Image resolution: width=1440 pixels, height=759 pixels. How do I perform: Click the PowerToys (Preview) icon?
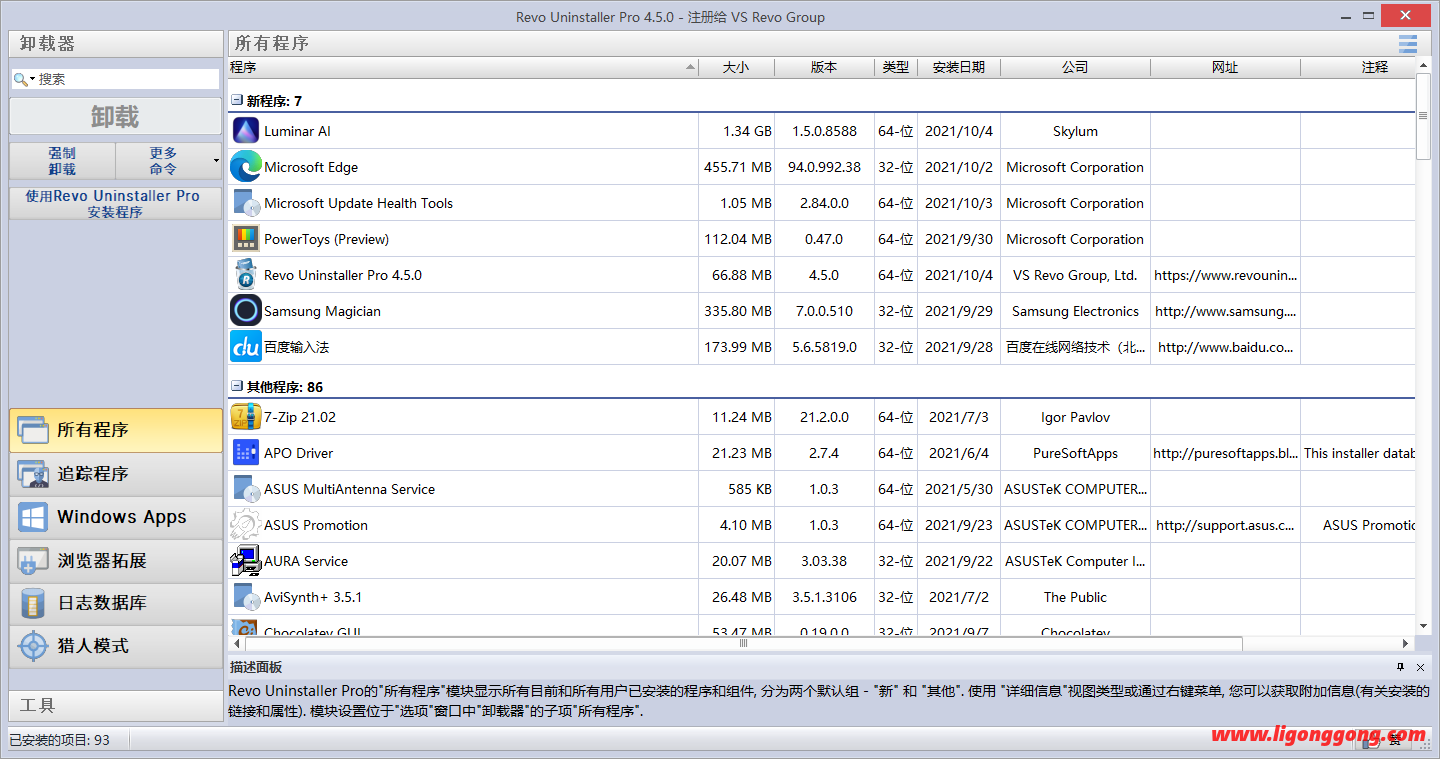tap(245, 239)
